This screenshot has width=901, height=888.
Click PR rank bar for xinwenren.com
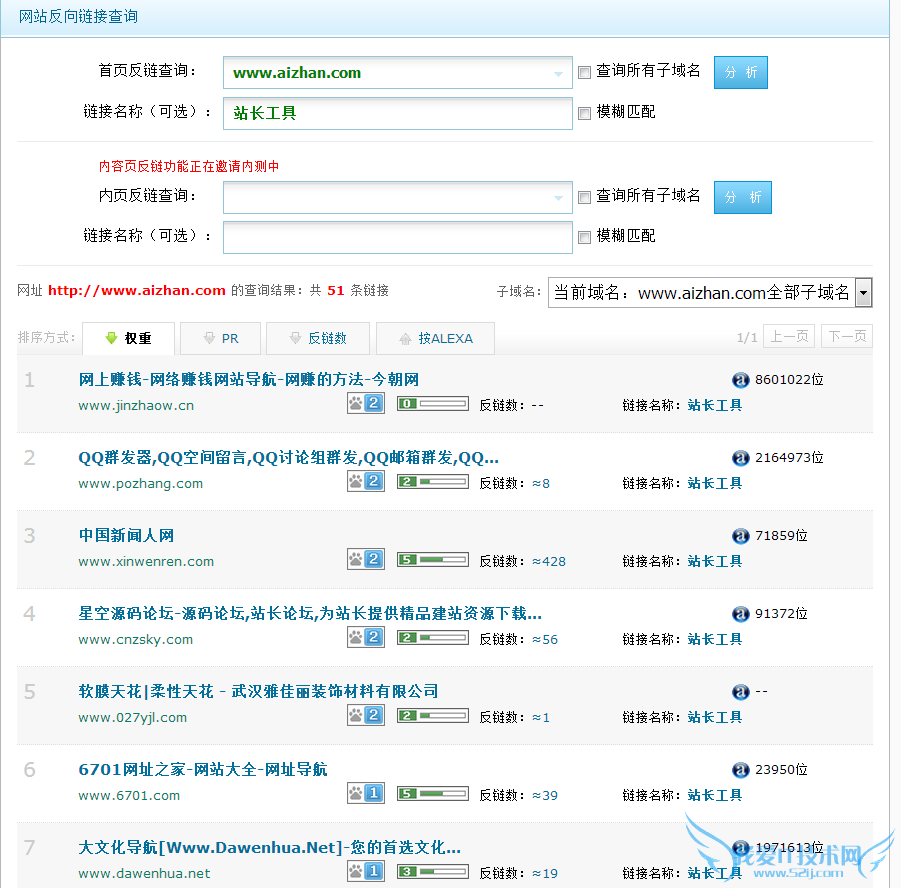click(x=433, y=560)
